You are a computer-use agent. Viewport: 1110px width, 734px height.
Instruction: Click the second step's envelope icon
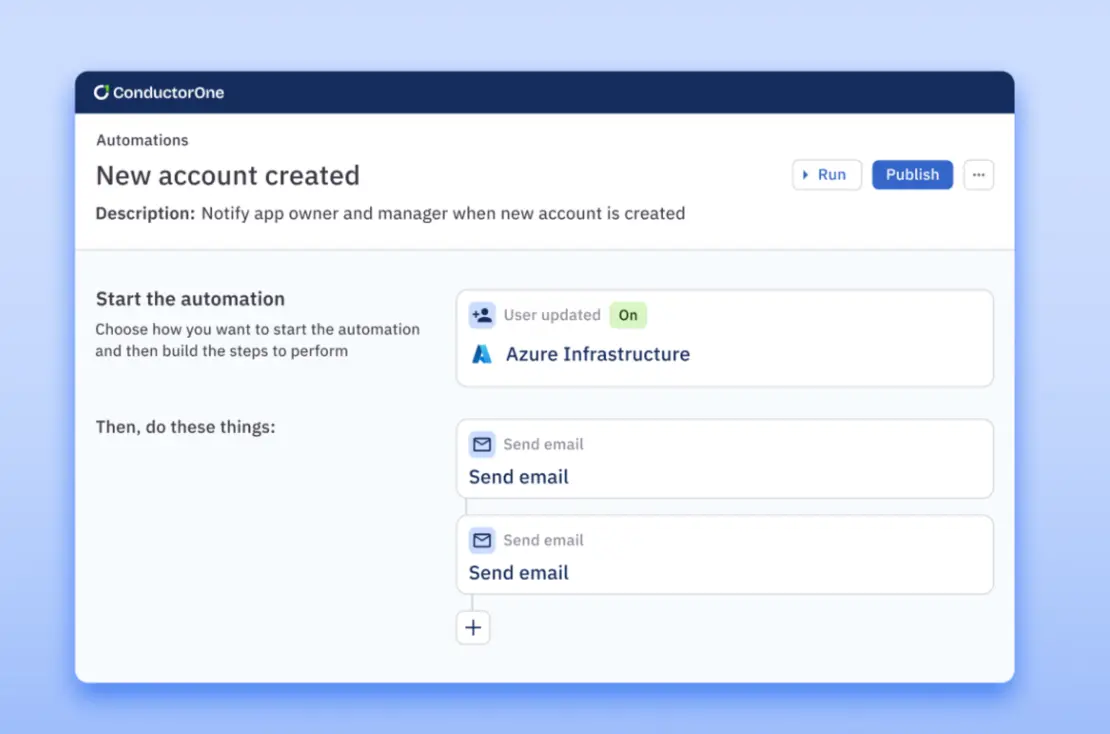coord(482,541)
